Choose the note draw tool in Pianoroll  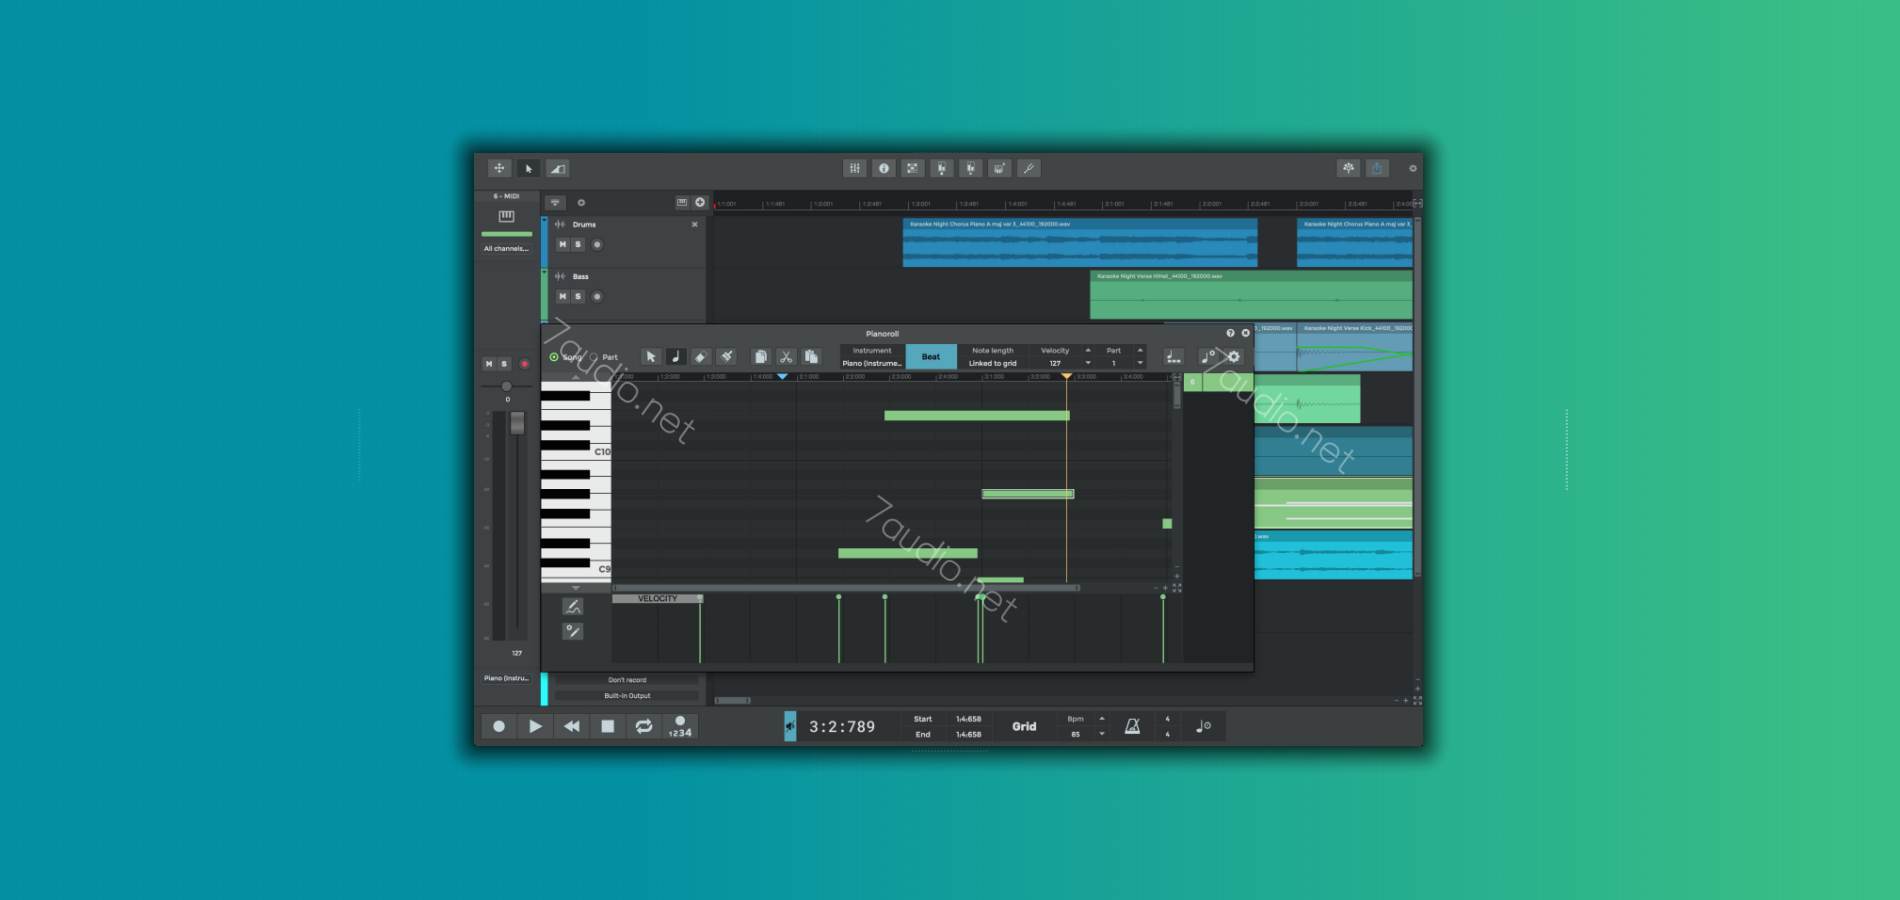point(676,357)
